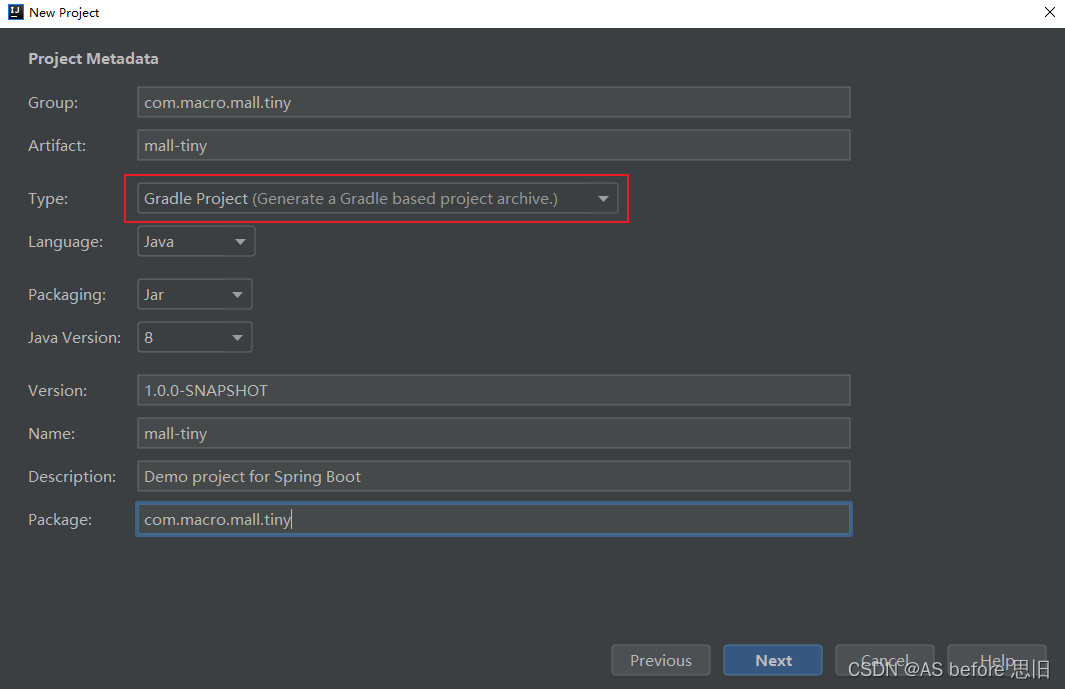Focus the Artifact input field
This screenshot has width=1065, height=689.
click(x=494, y=145)
